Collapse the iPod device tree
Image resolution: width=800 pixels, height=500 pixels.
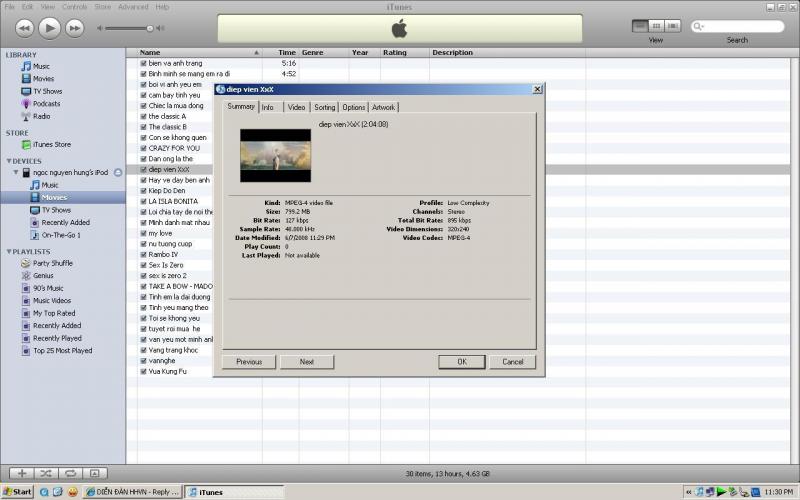click(15, 172)
